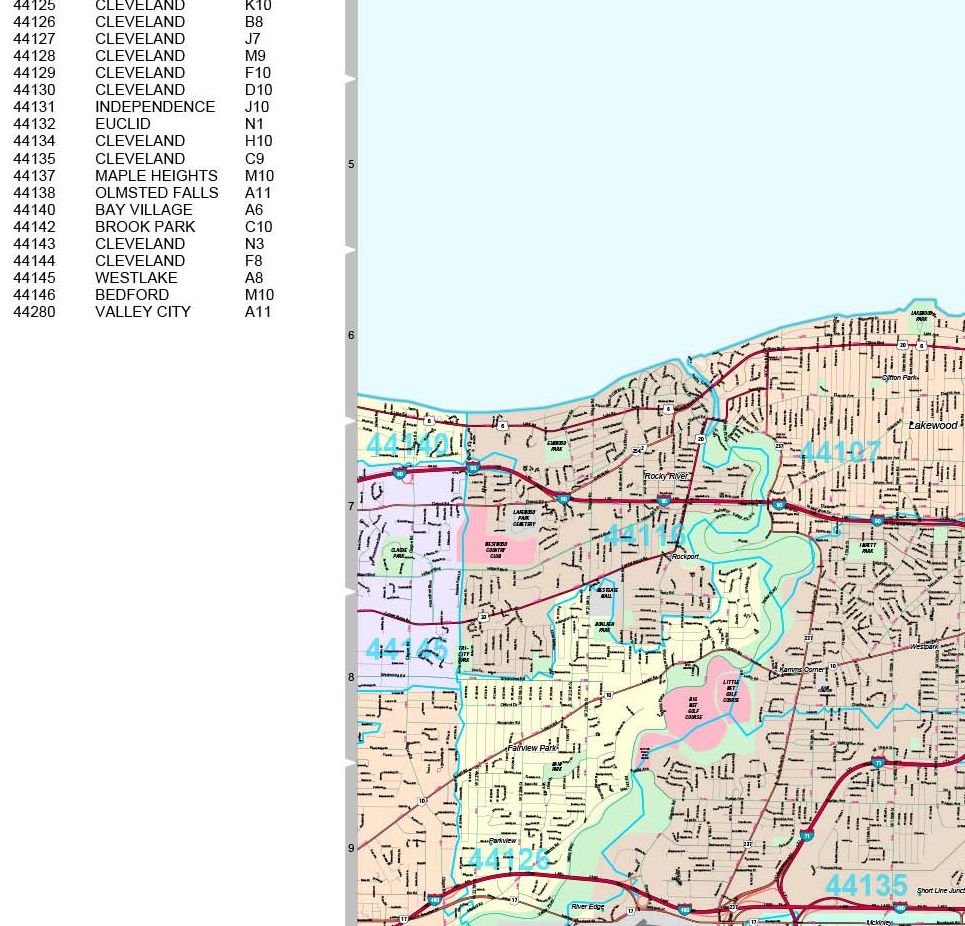
Task: Select BROOK PARK in the zip list
Action: (x=145, y=227)
